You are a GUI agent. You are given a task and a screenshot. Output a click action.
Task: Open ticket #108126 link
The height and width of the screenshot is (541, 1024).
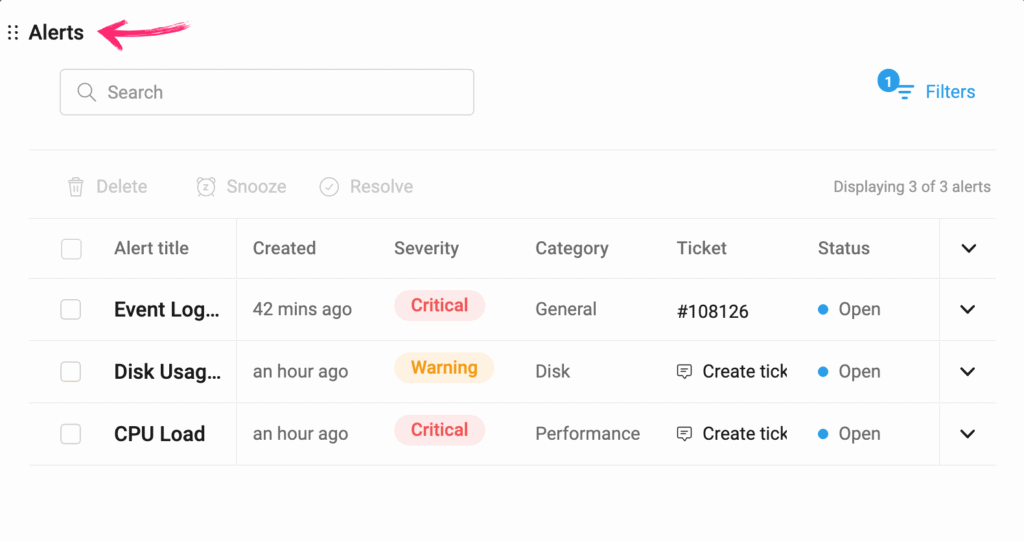pyautogui.click(x=712, y=311)
